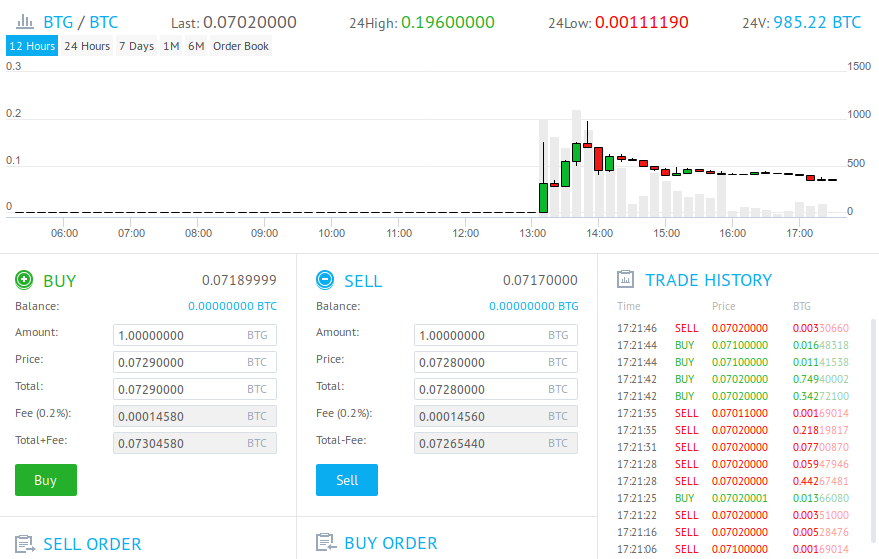Focus the Sell Price input field

click(496, 362)
